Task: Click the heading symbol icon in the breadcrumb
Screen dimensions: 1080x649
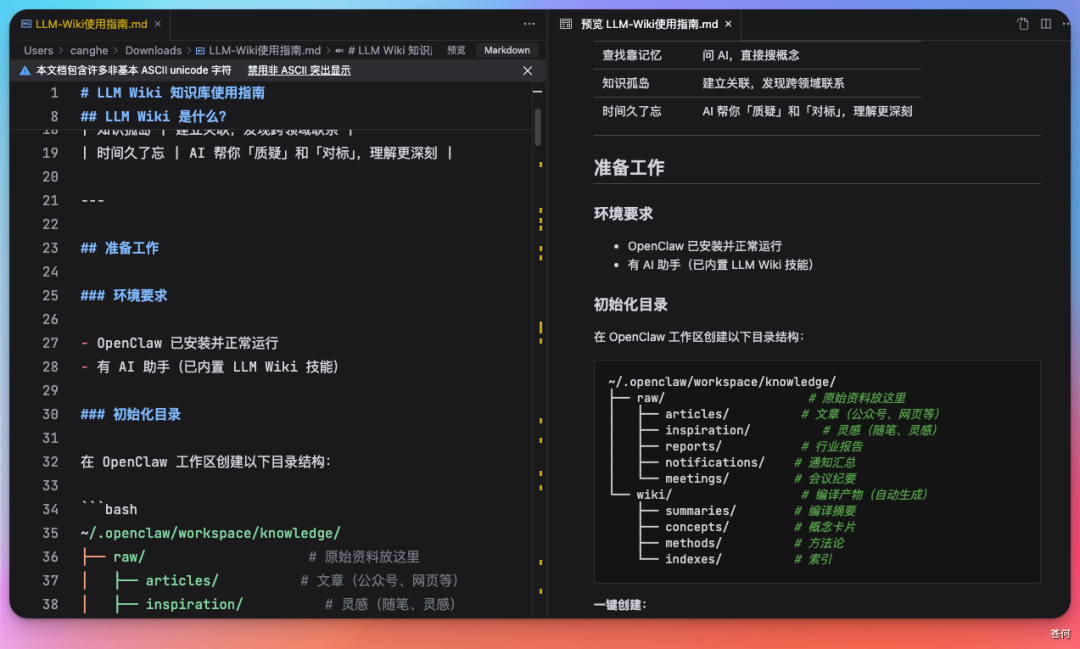Action: click(340, 50)
